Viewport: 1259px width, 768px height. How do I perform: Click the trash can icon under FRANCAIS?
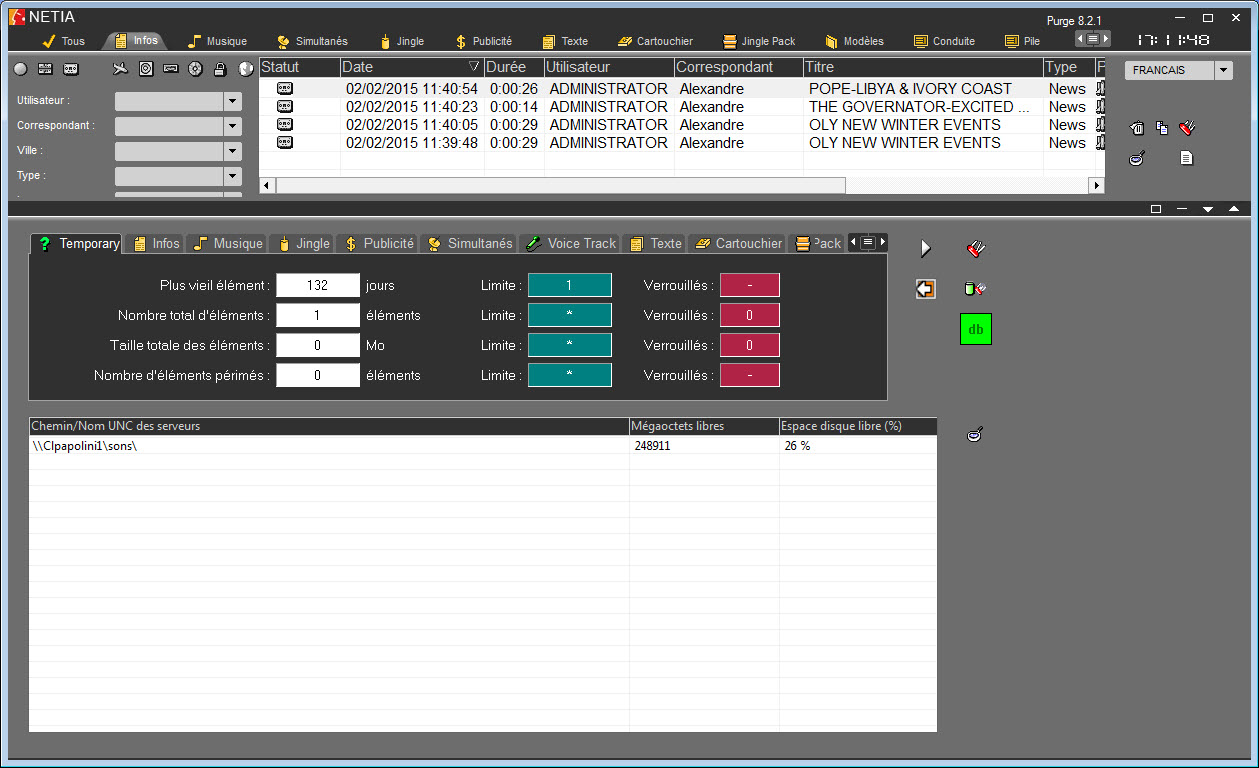coord(1137,128)
